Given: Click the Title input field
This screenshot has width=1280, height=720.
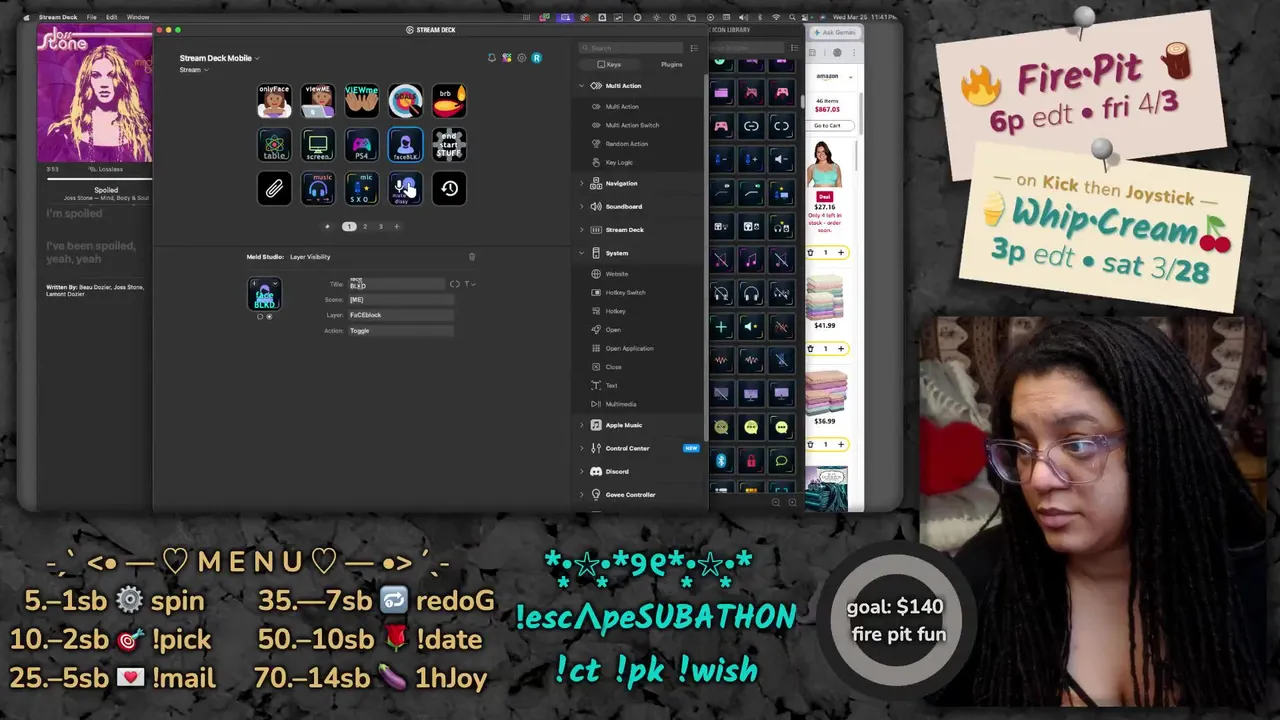Looking at the screenshot, I should pyautogui.click(x=396, y=284).
